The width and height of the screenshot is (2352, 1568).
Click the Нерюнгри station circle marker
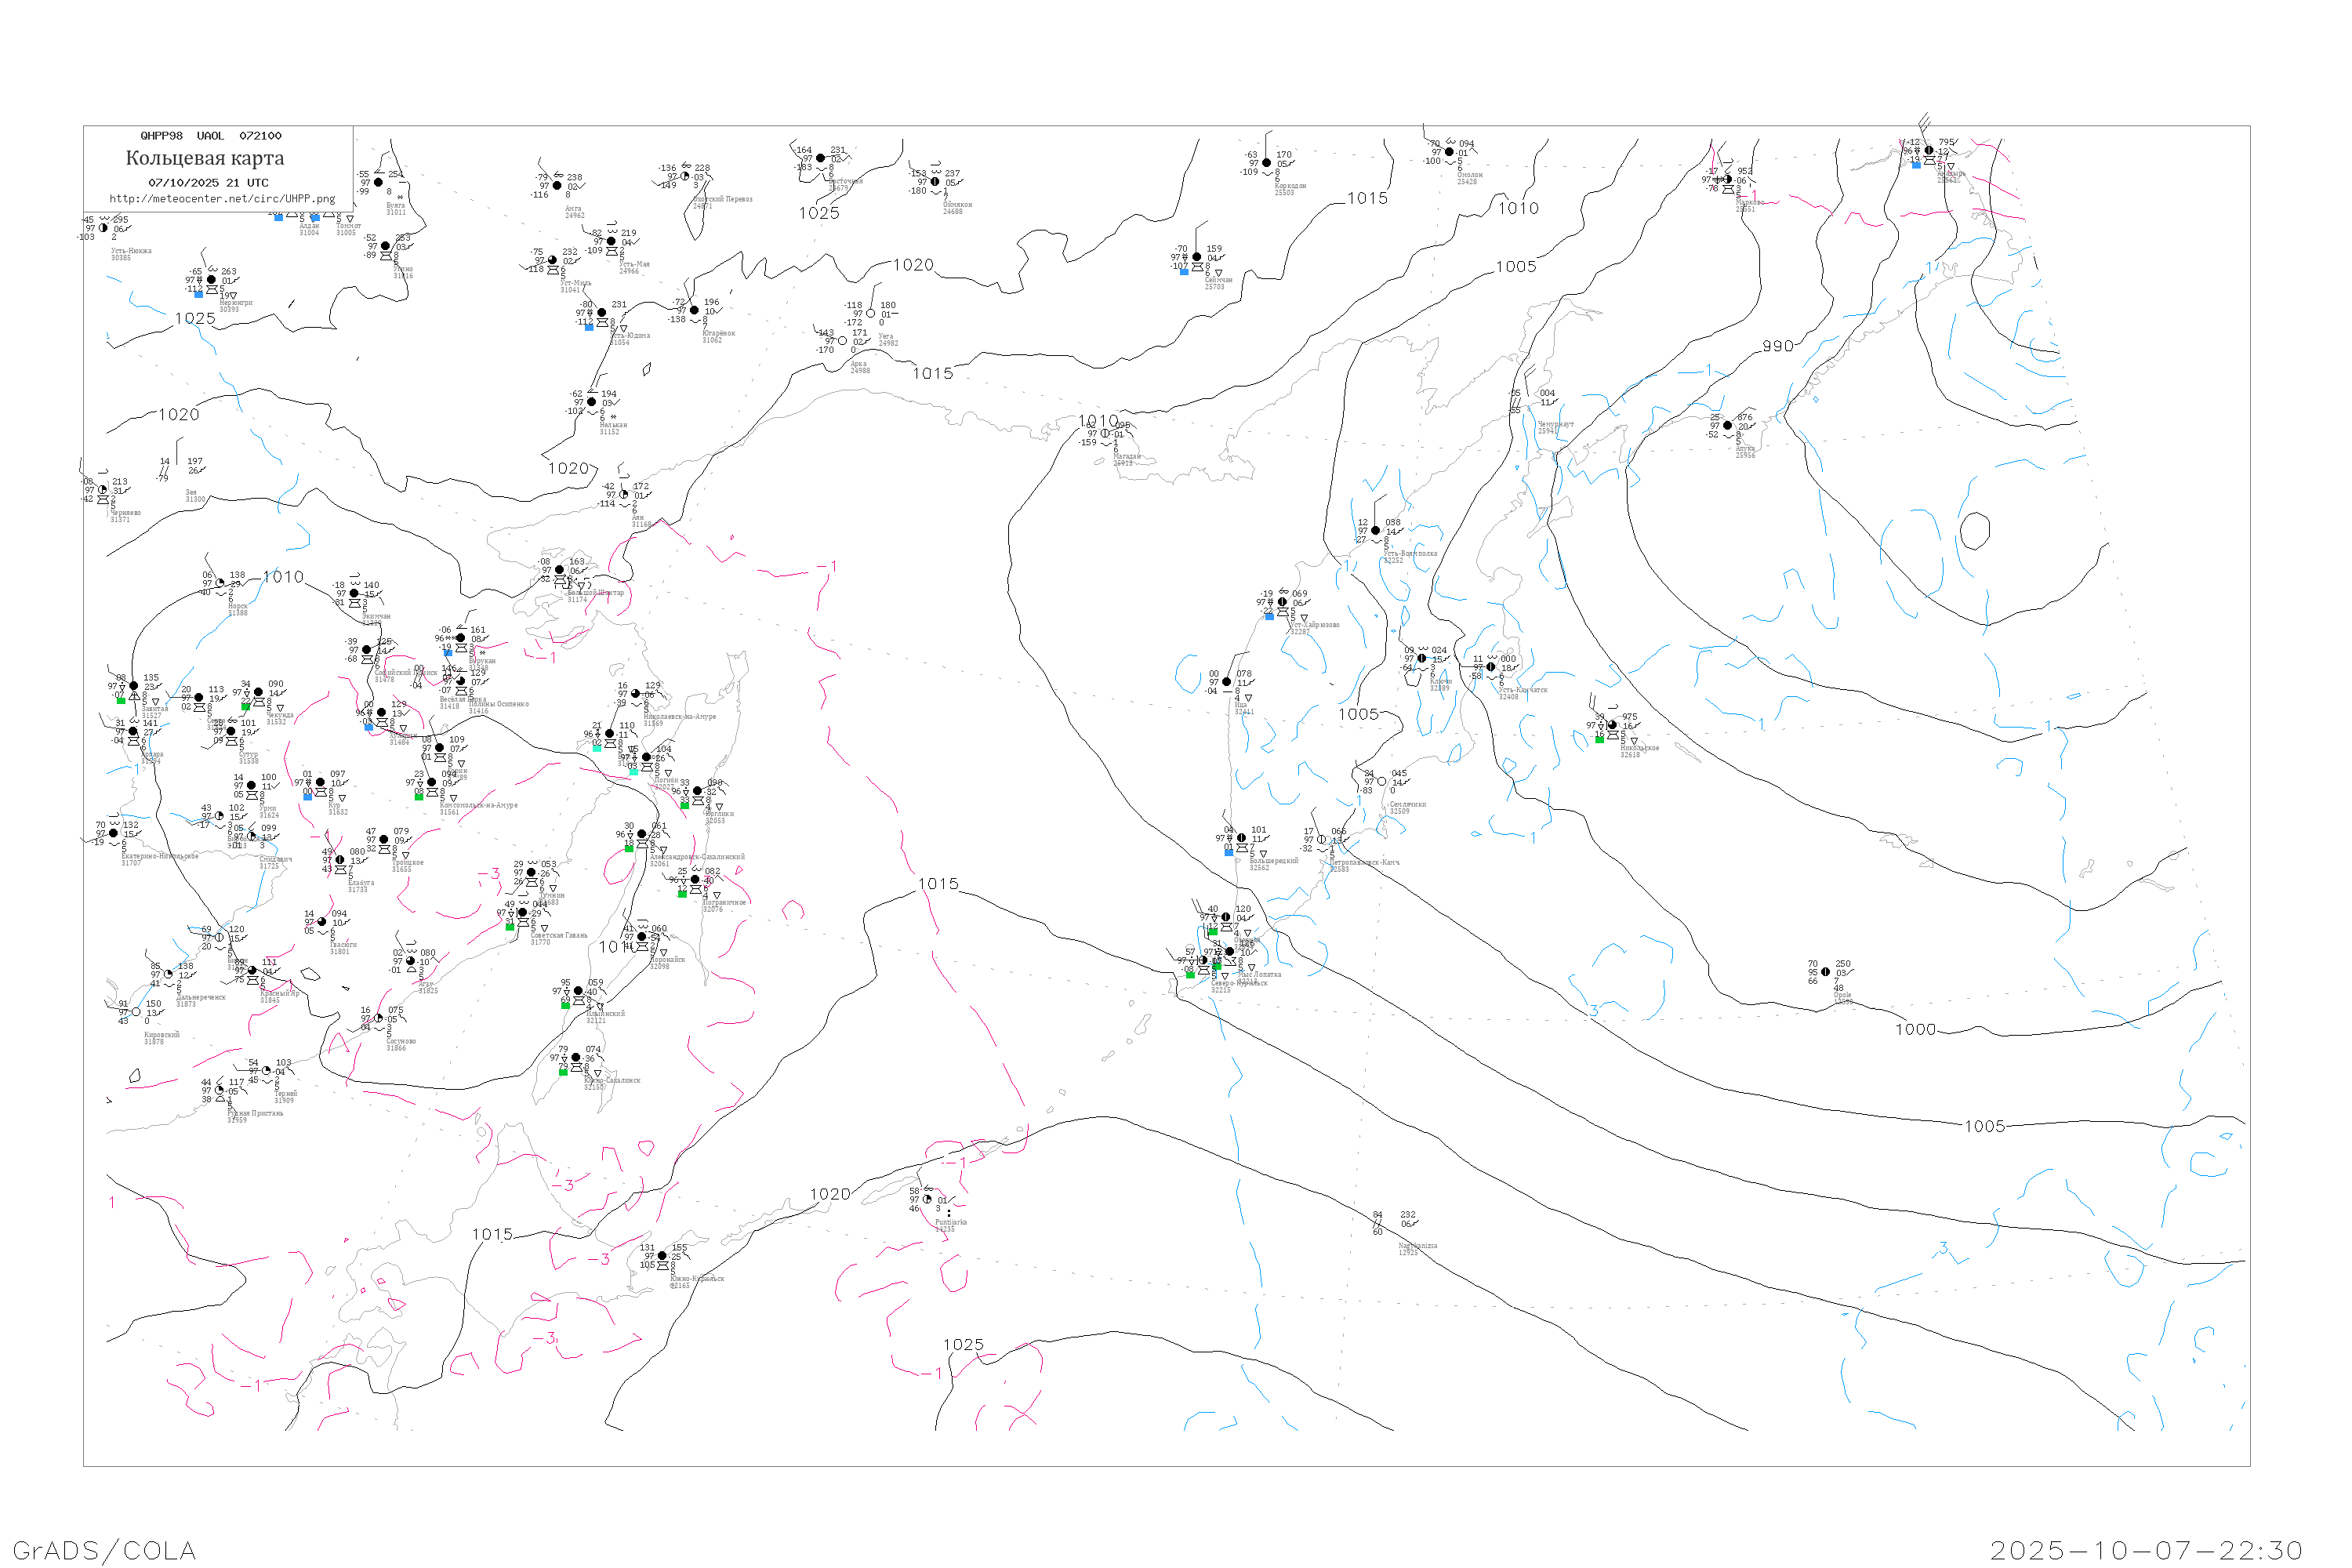coord(211,280)
